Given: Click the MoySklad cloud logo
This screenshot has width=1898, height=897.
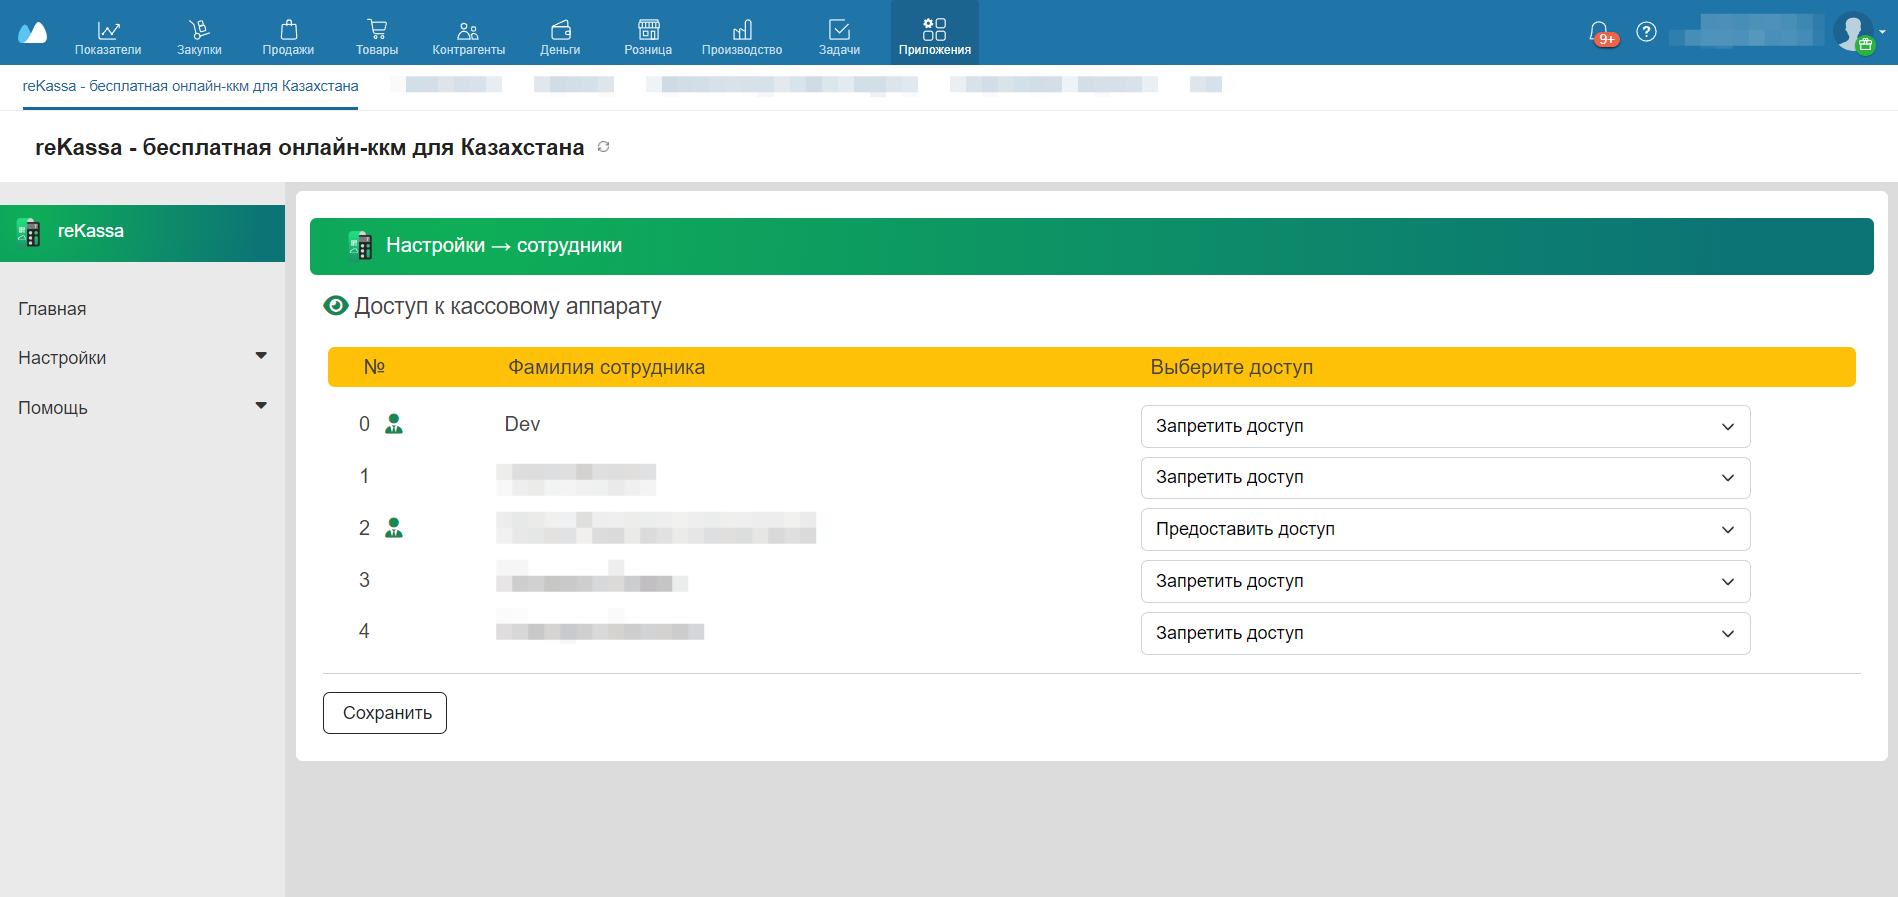Looking at the screenshot, I should (x=33, y=33).
